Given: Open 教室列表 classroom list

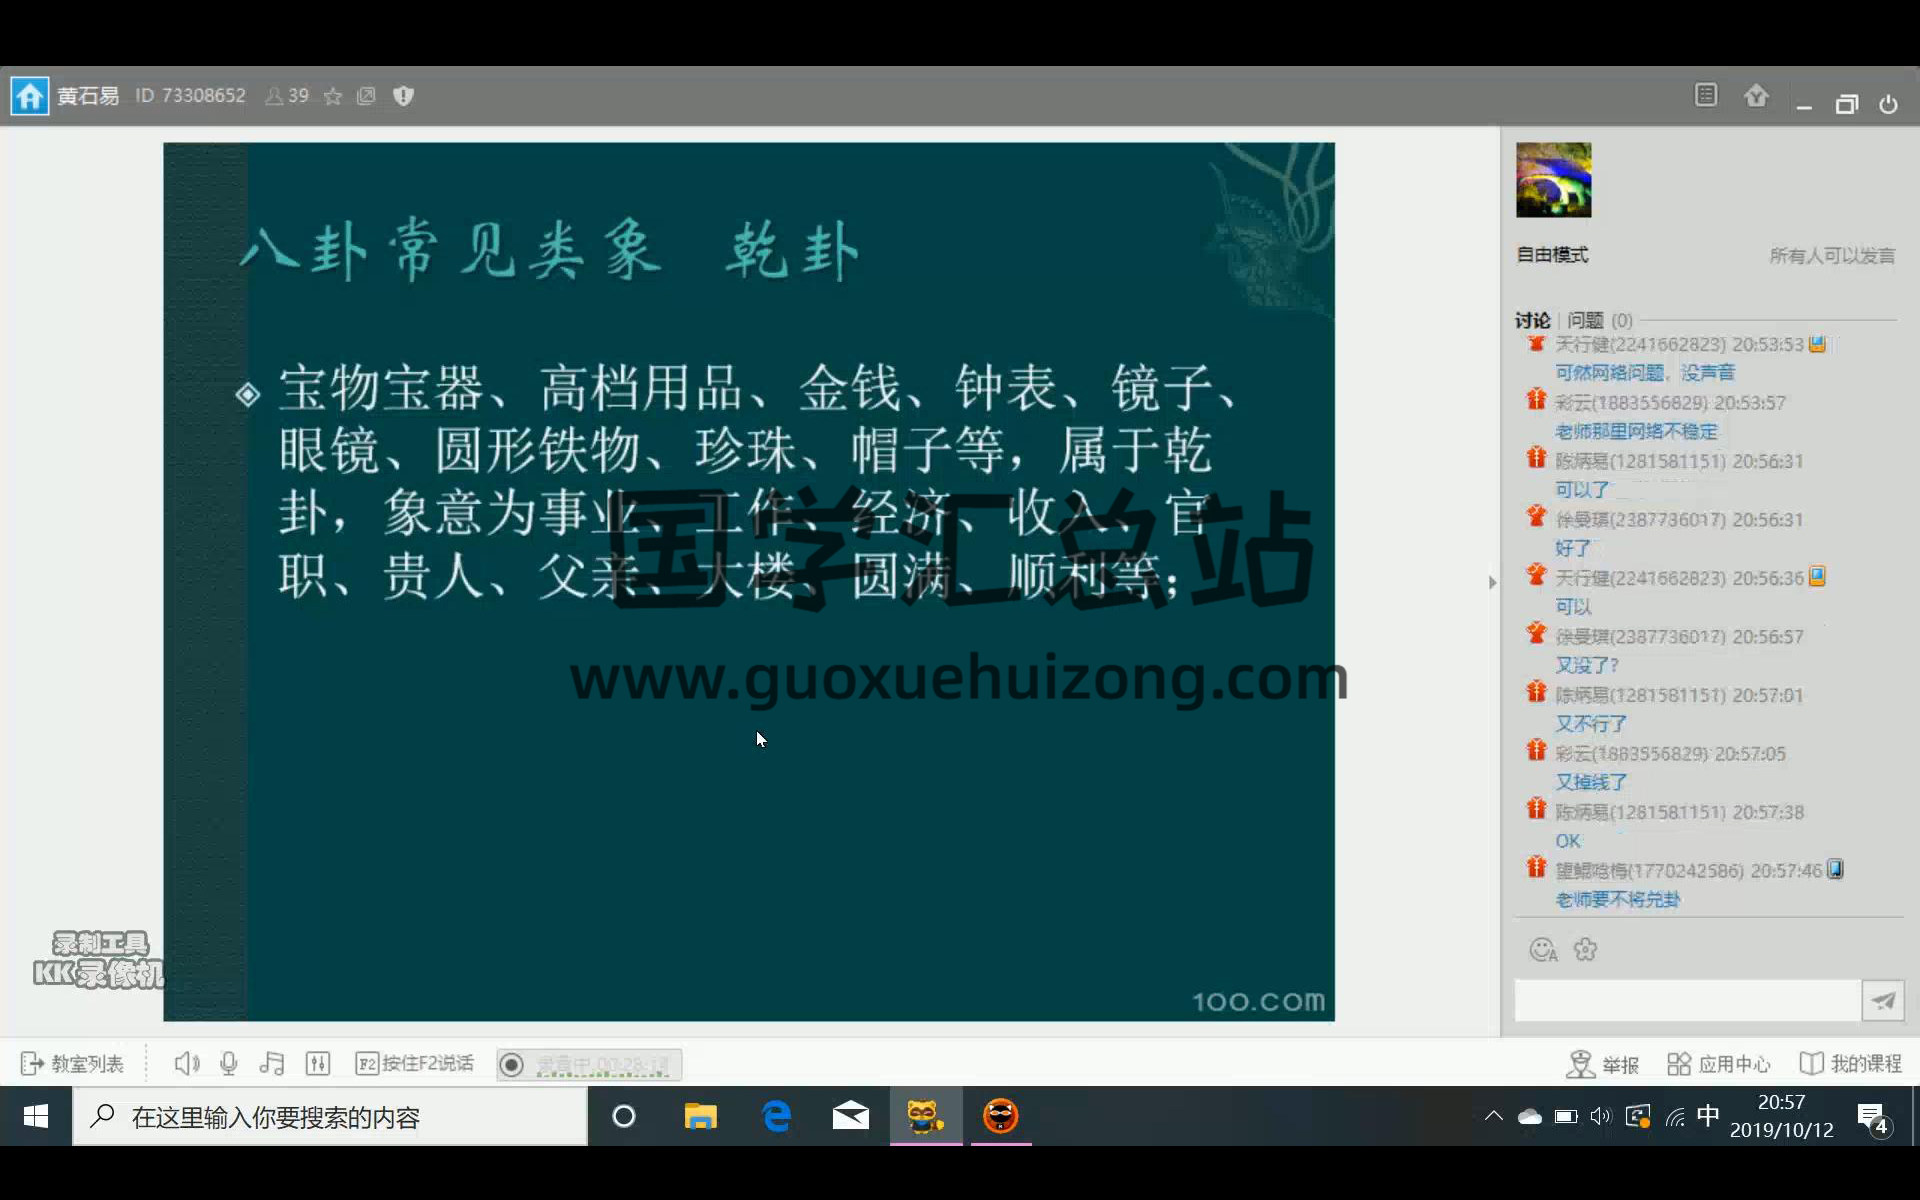Looking at the screenshot, I should pyautogui.click(x=73, y=1063).
